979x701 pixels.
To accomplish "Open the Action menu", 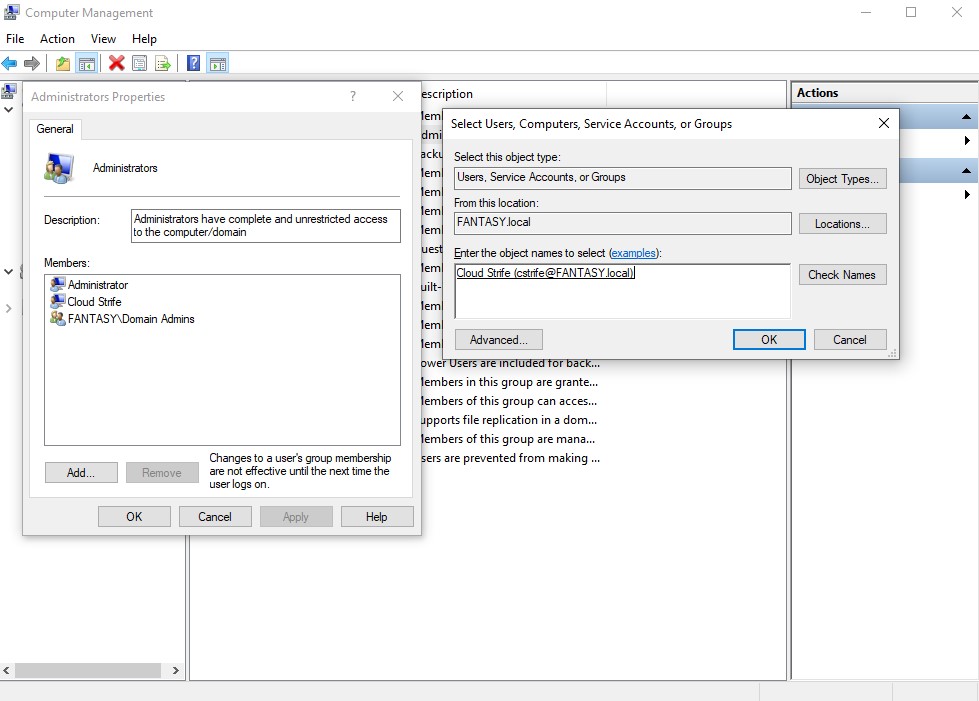I will click(x=57, y=39).
